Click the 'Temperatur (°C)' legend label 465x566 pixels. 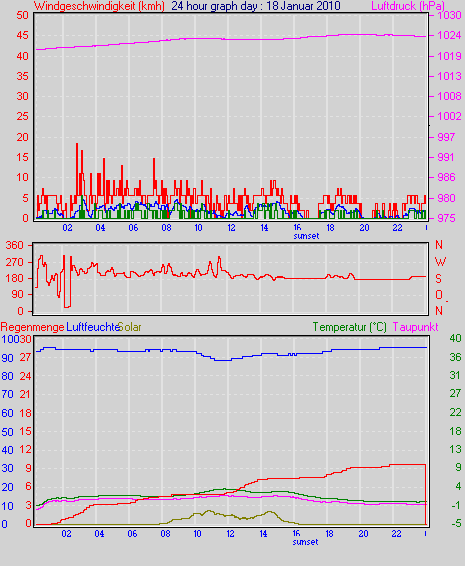tap(349, 327)
